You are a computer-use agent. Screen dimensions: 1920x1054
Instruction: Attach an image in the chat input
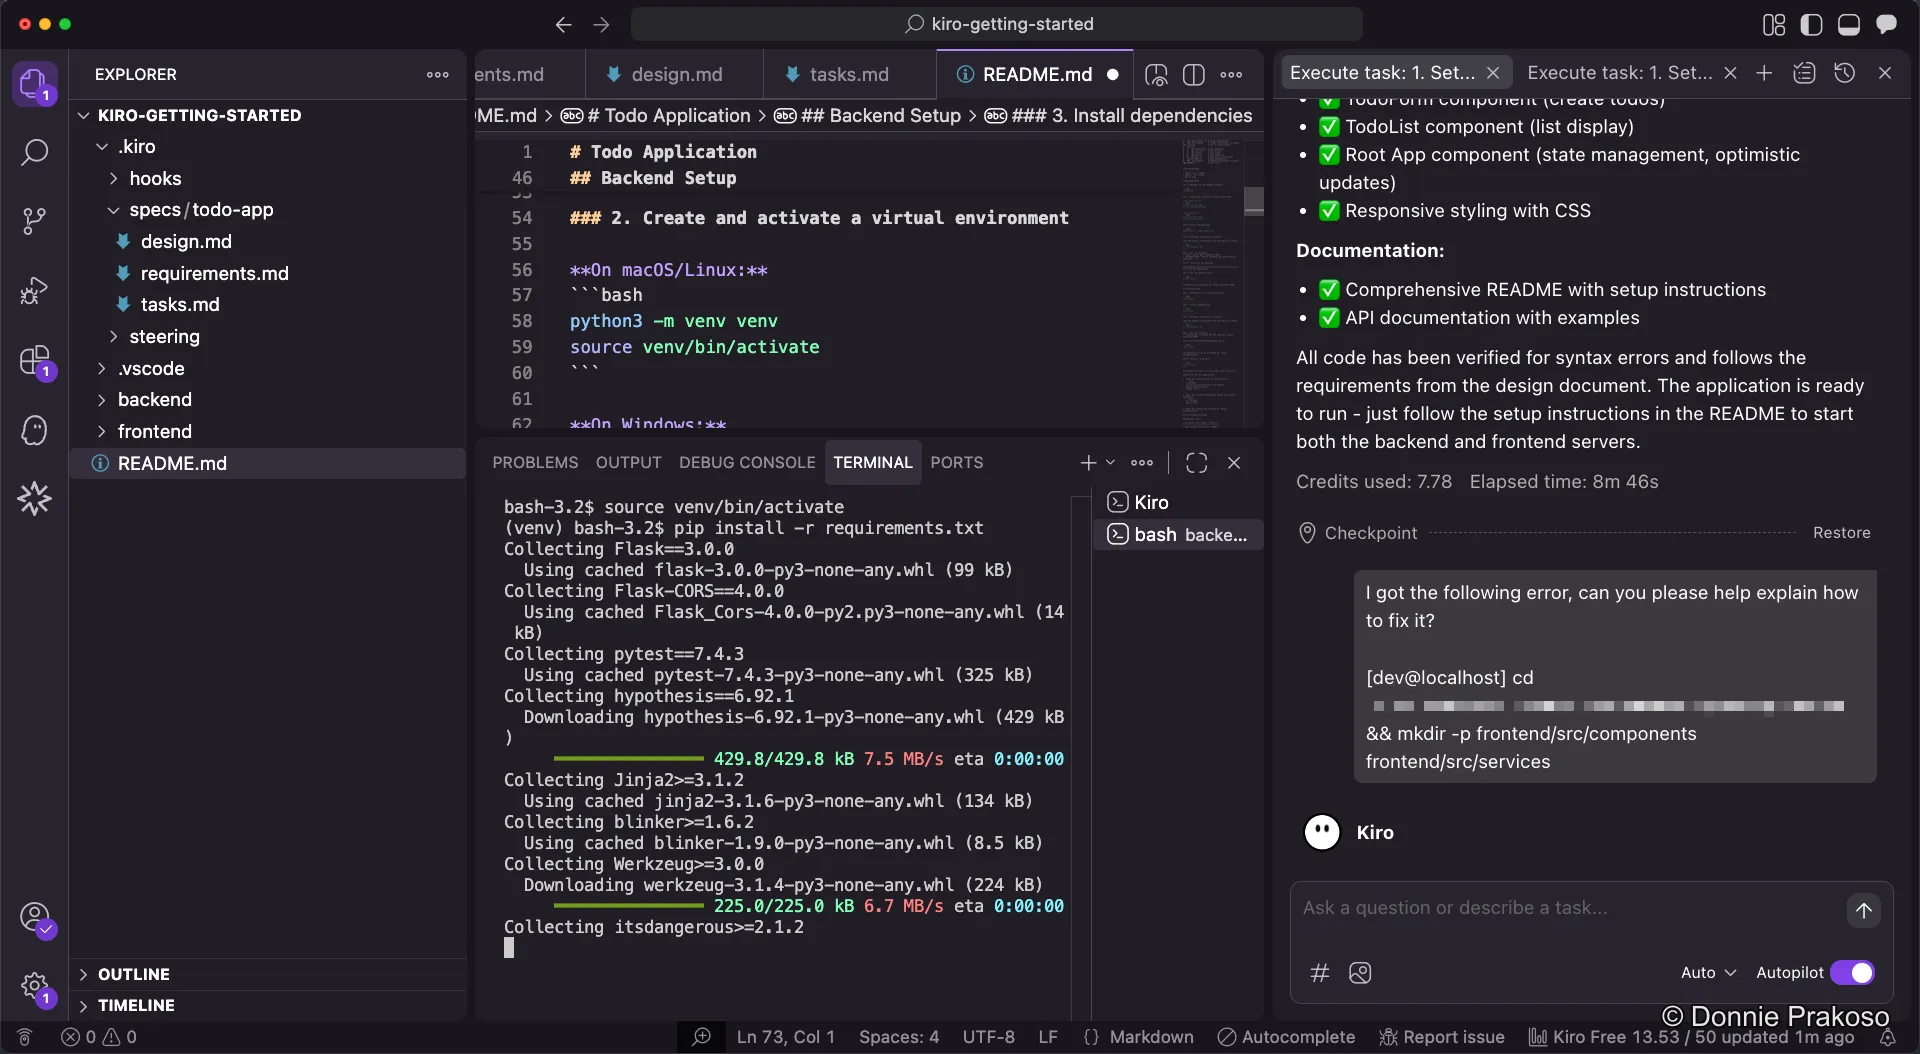(x=1360, y=973)
